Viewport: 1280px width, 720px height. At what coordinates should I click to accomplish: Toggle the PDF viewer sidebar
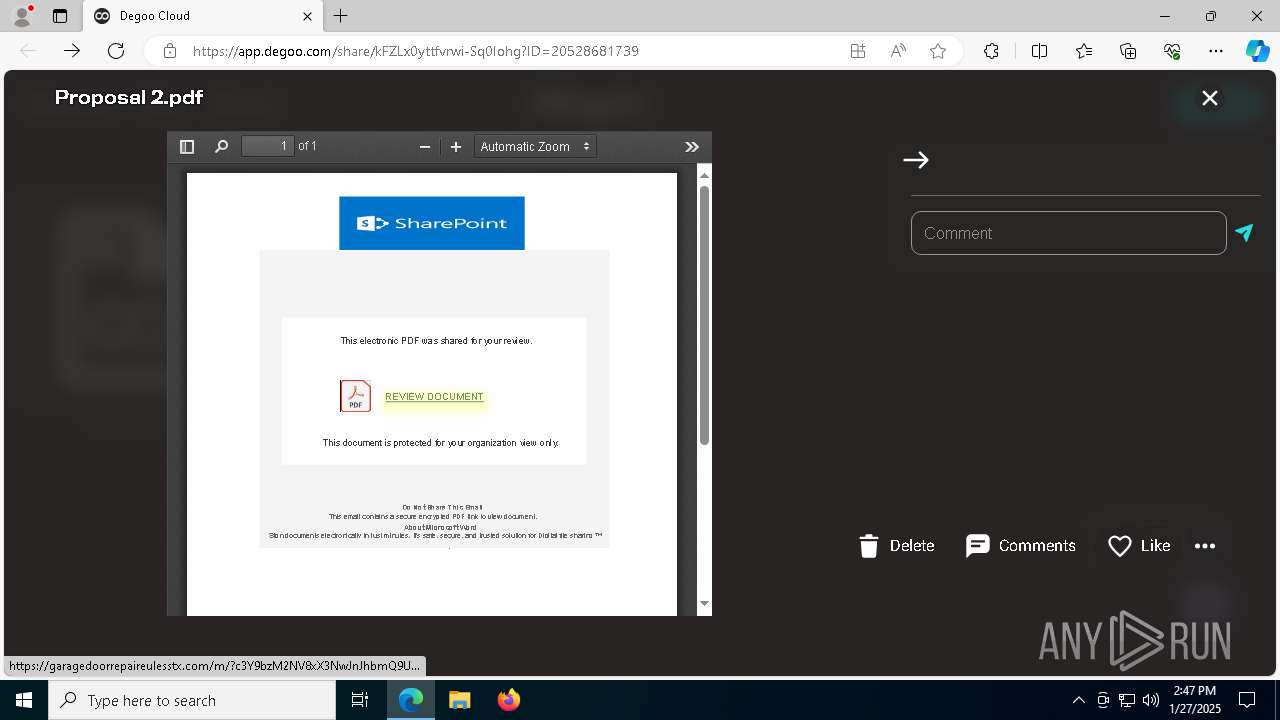click(186, 147)
